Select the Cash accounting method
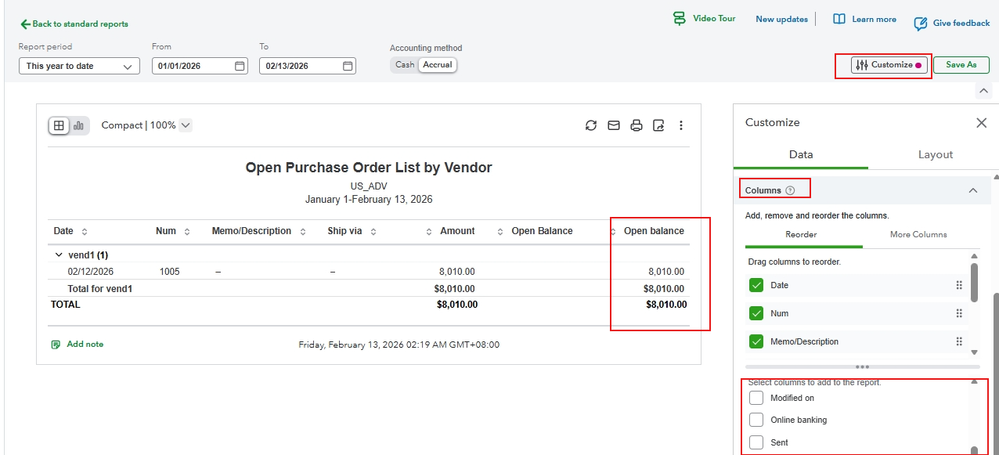Viewport: 999px width, 455px height. pyautogui.click(x=404, y=65)
